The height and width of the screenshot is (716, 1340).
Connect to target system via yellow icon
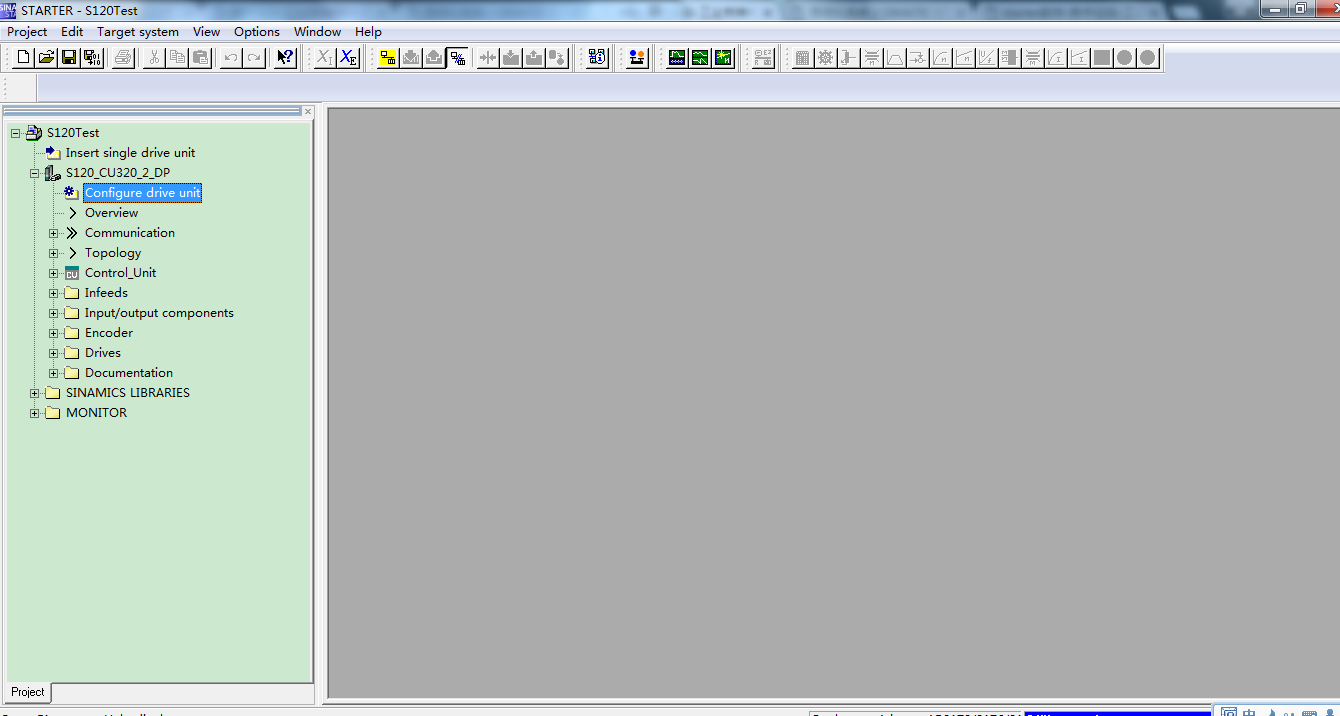coord(388,58)
